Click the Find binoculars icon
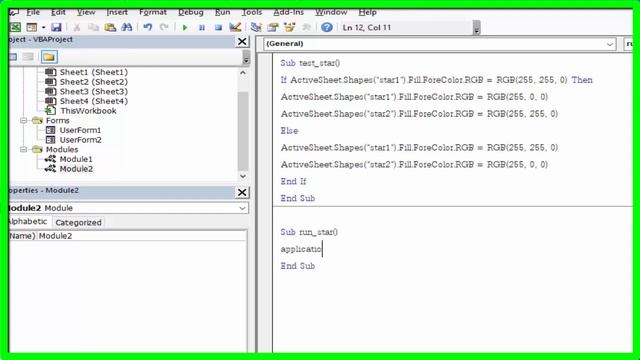The width and height of the screenshot is (640, 360). (x=127, y=27)
